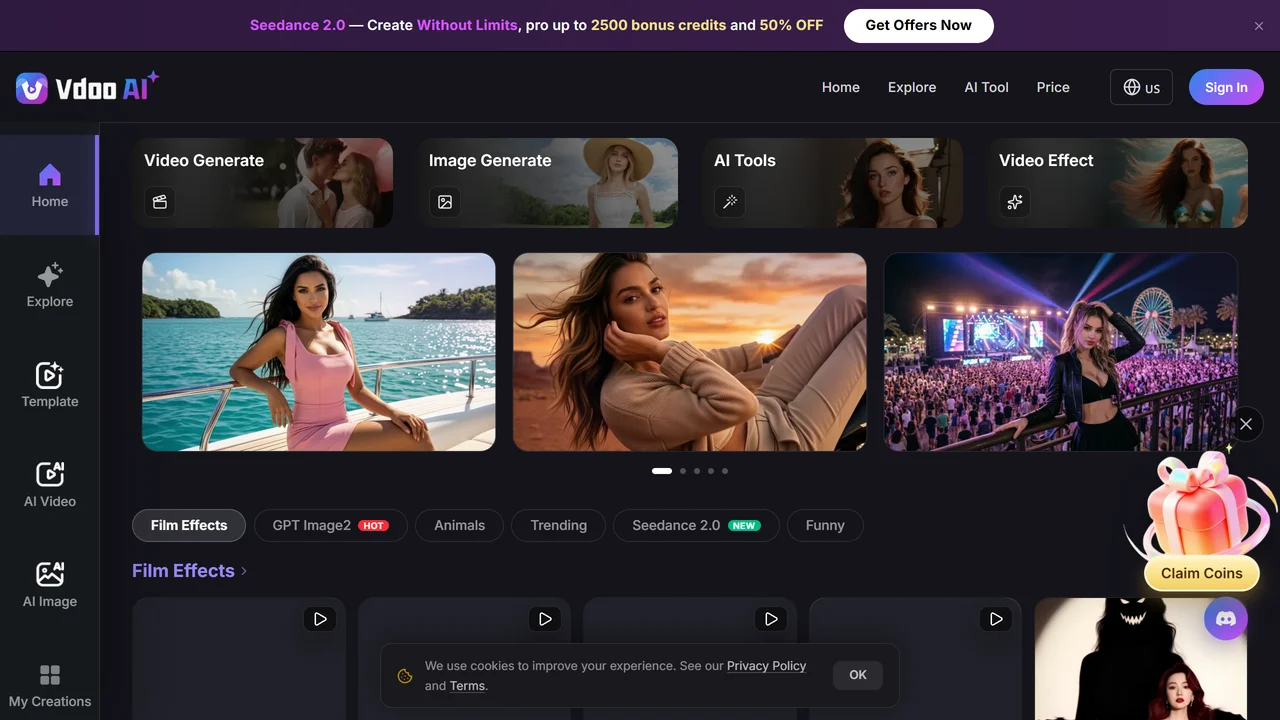The image size is (1280, 720).
Task: Select the second carousel dot
Action: click(x=683, y=470)
